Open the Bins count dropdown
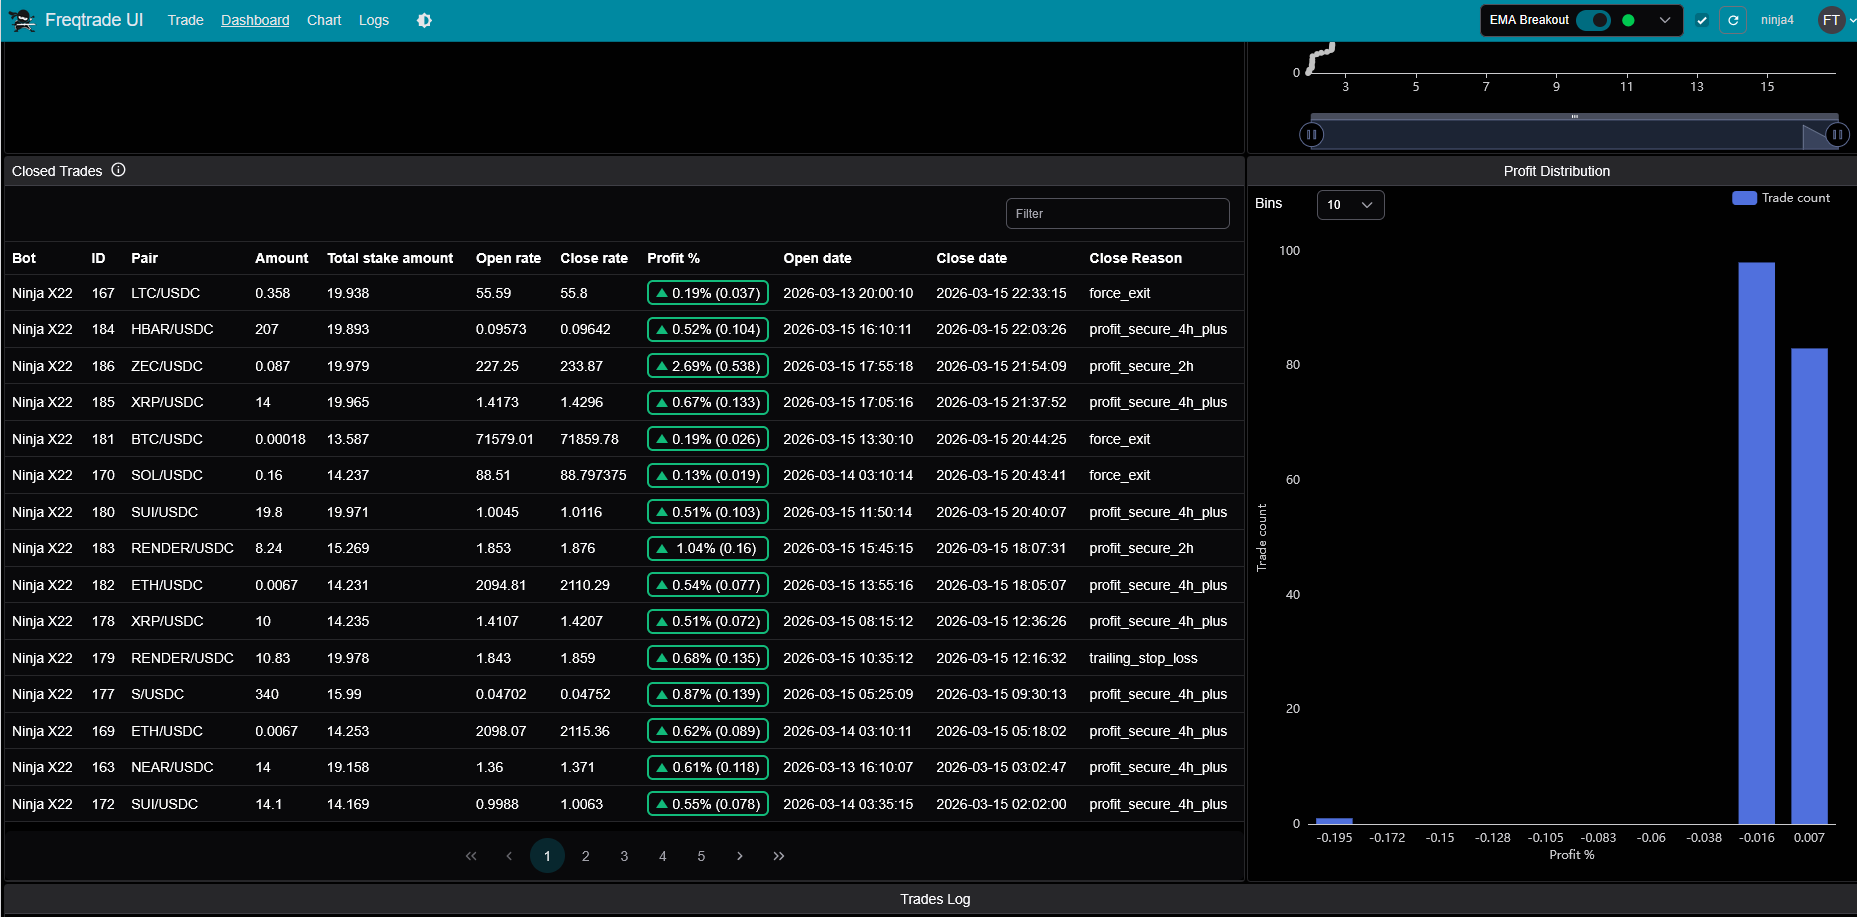 pyautogui.click(x=1350, y=205)
